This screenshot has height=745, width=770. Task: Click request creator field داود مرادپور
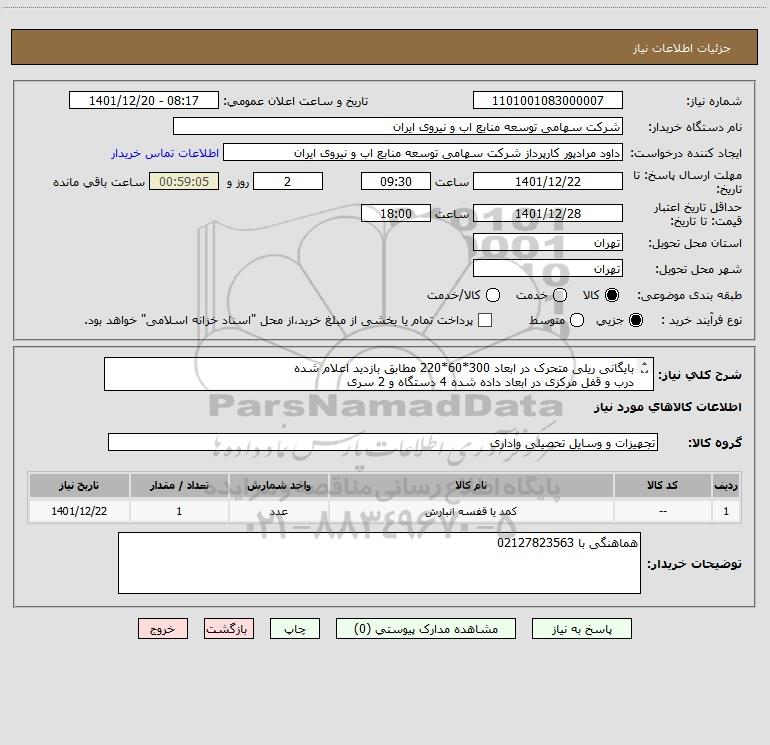pos(423,153)
